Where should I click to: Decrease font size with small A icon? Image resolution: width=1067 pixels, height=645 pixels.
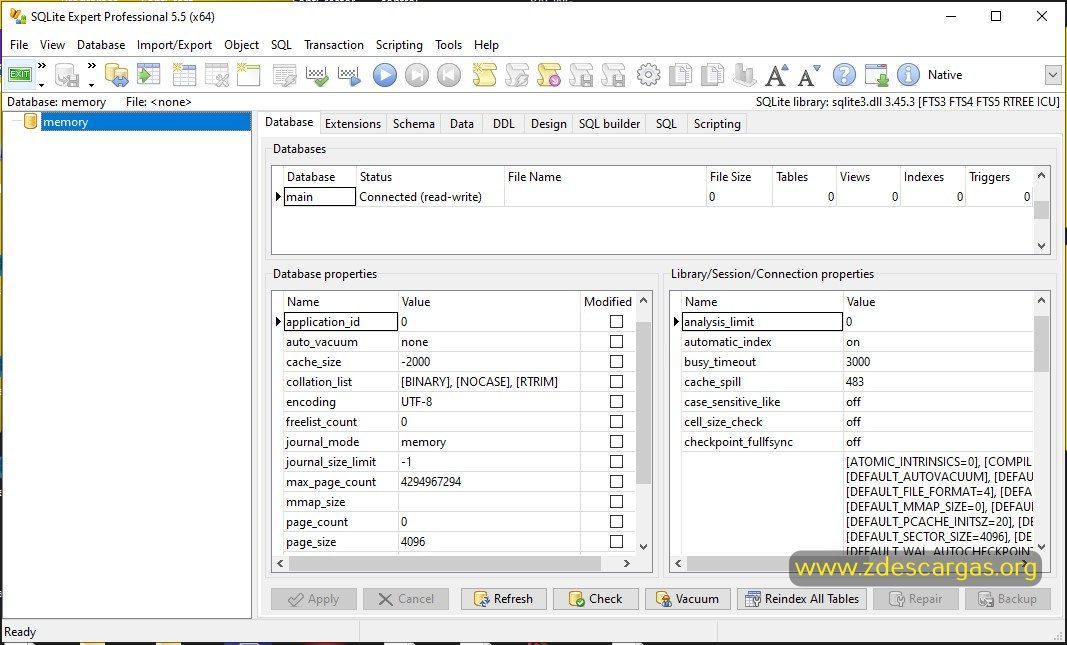[x=808, y=75]
